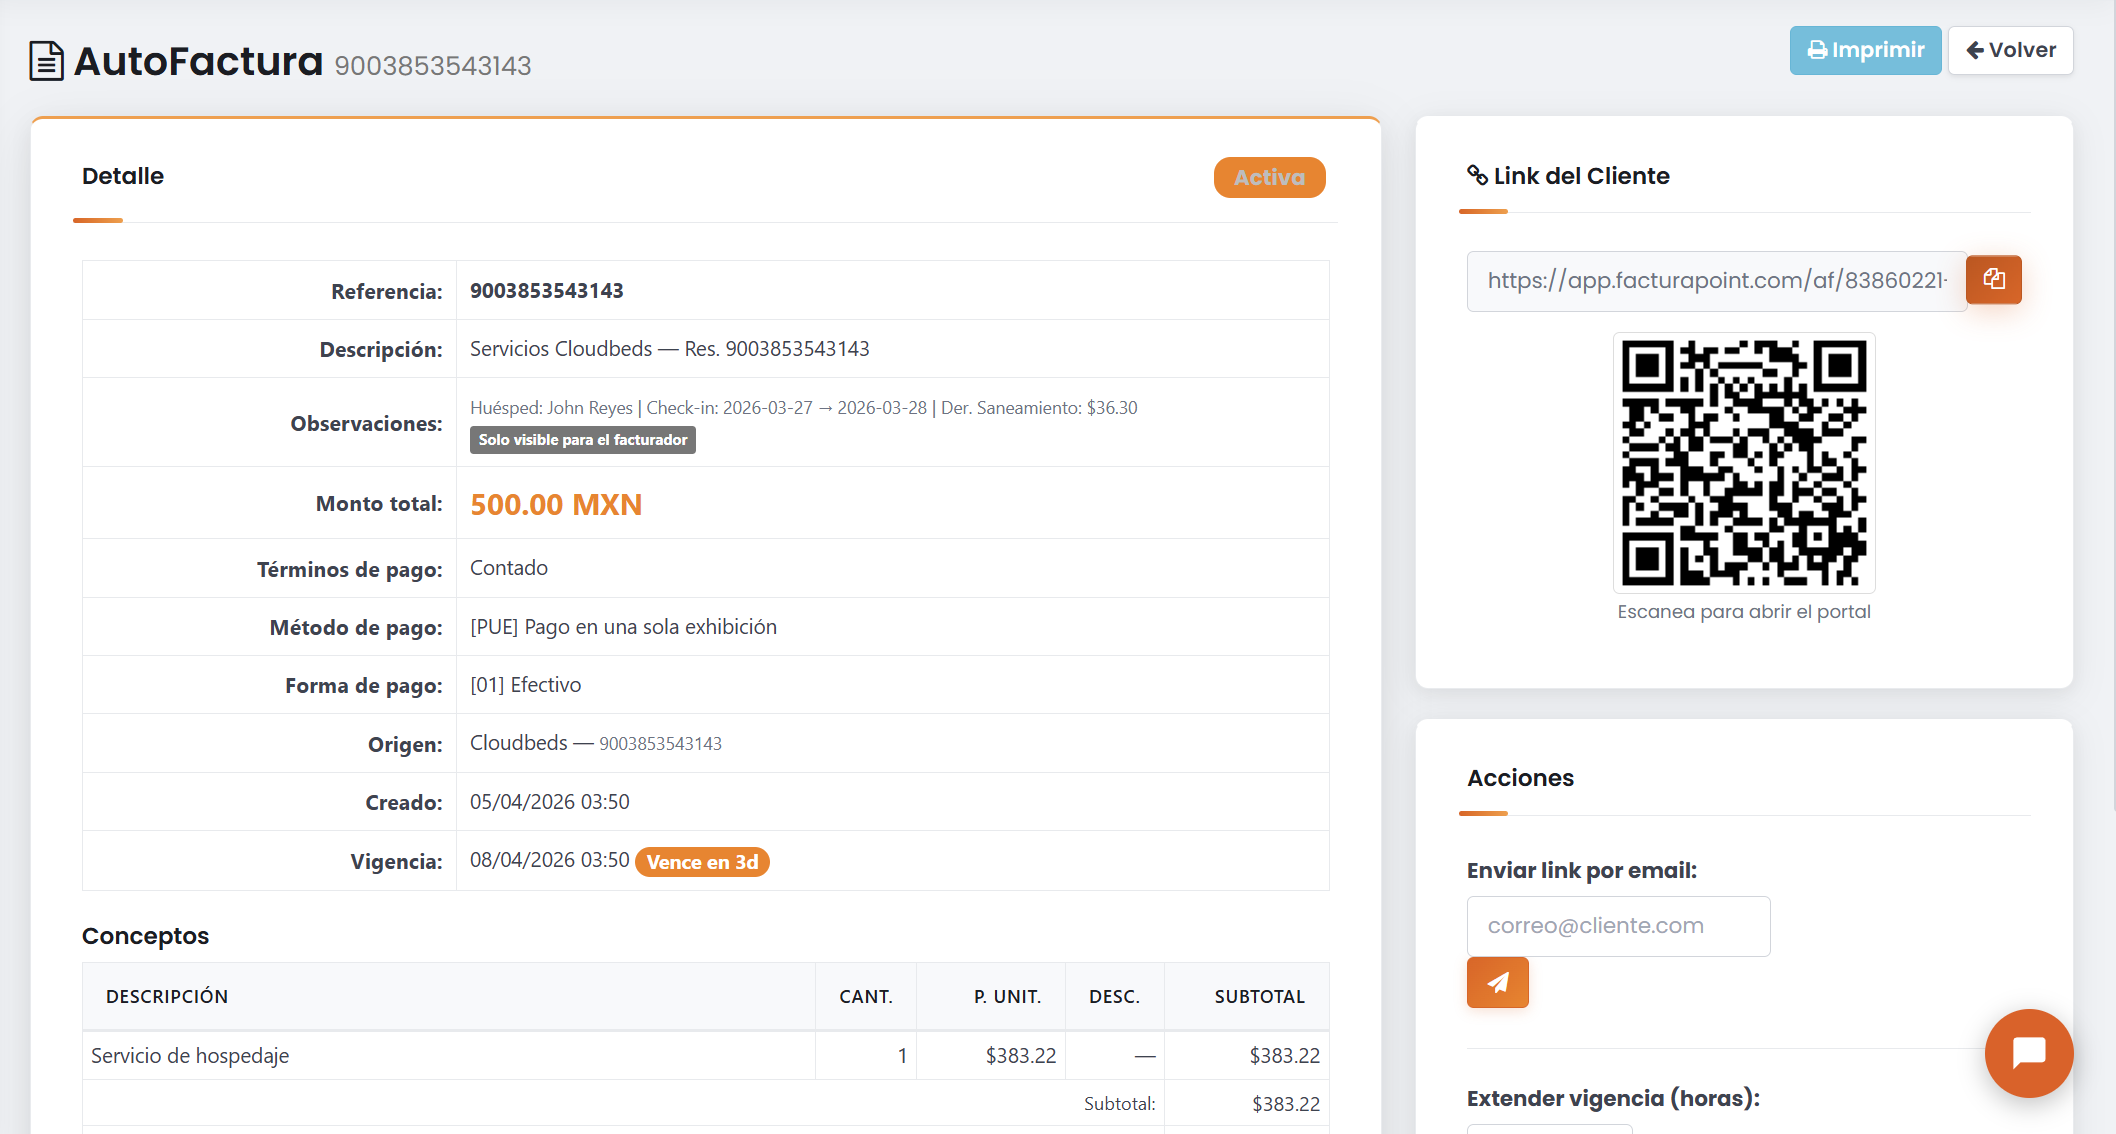The height and width of the screenshot is (1134, 2116).
Task: Click the QR code image
Action: [x=1743, y=462]
